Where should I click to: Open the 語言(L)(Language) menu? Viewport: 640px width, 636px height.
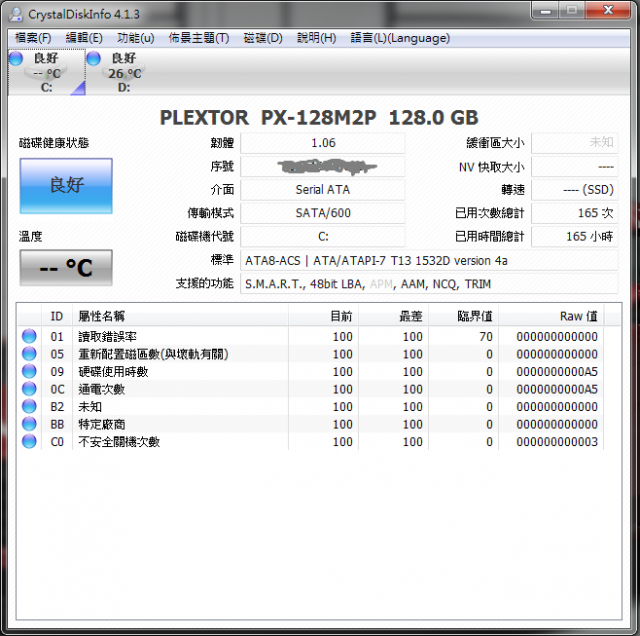(400, 38)
